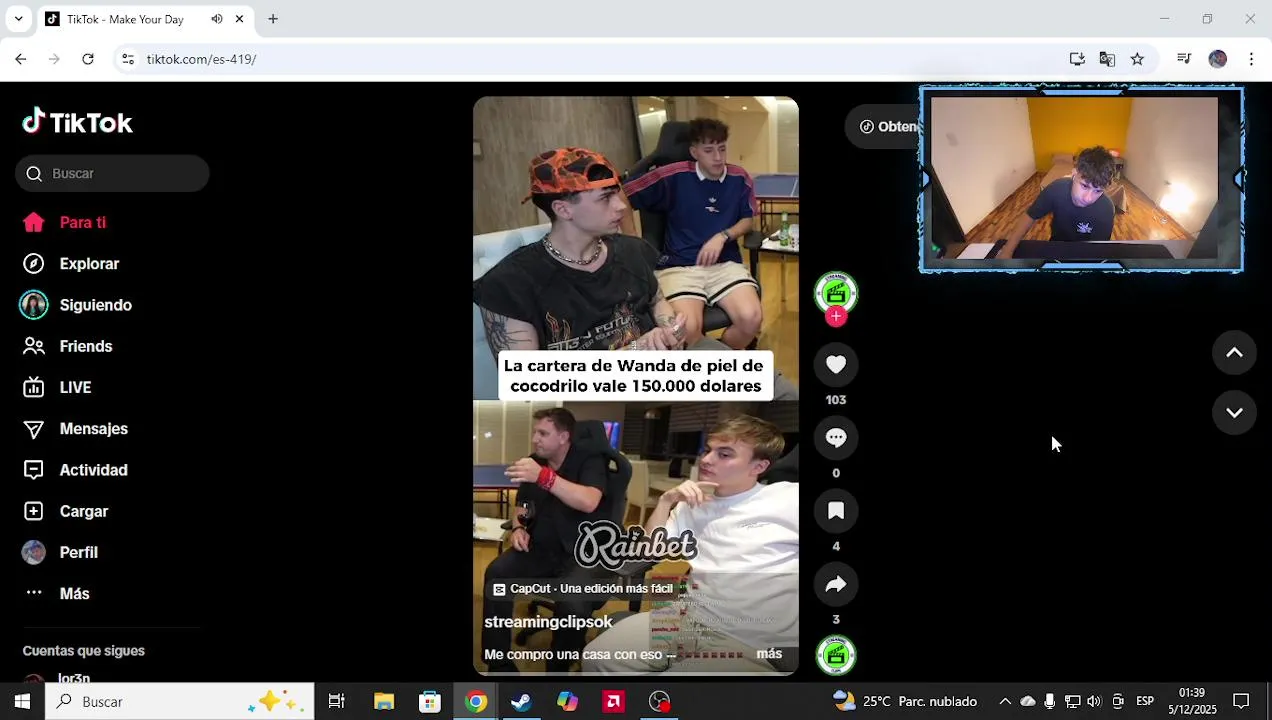Go forward in browser history
This screenshot has width=1272, height=720.
pos(54,59)
